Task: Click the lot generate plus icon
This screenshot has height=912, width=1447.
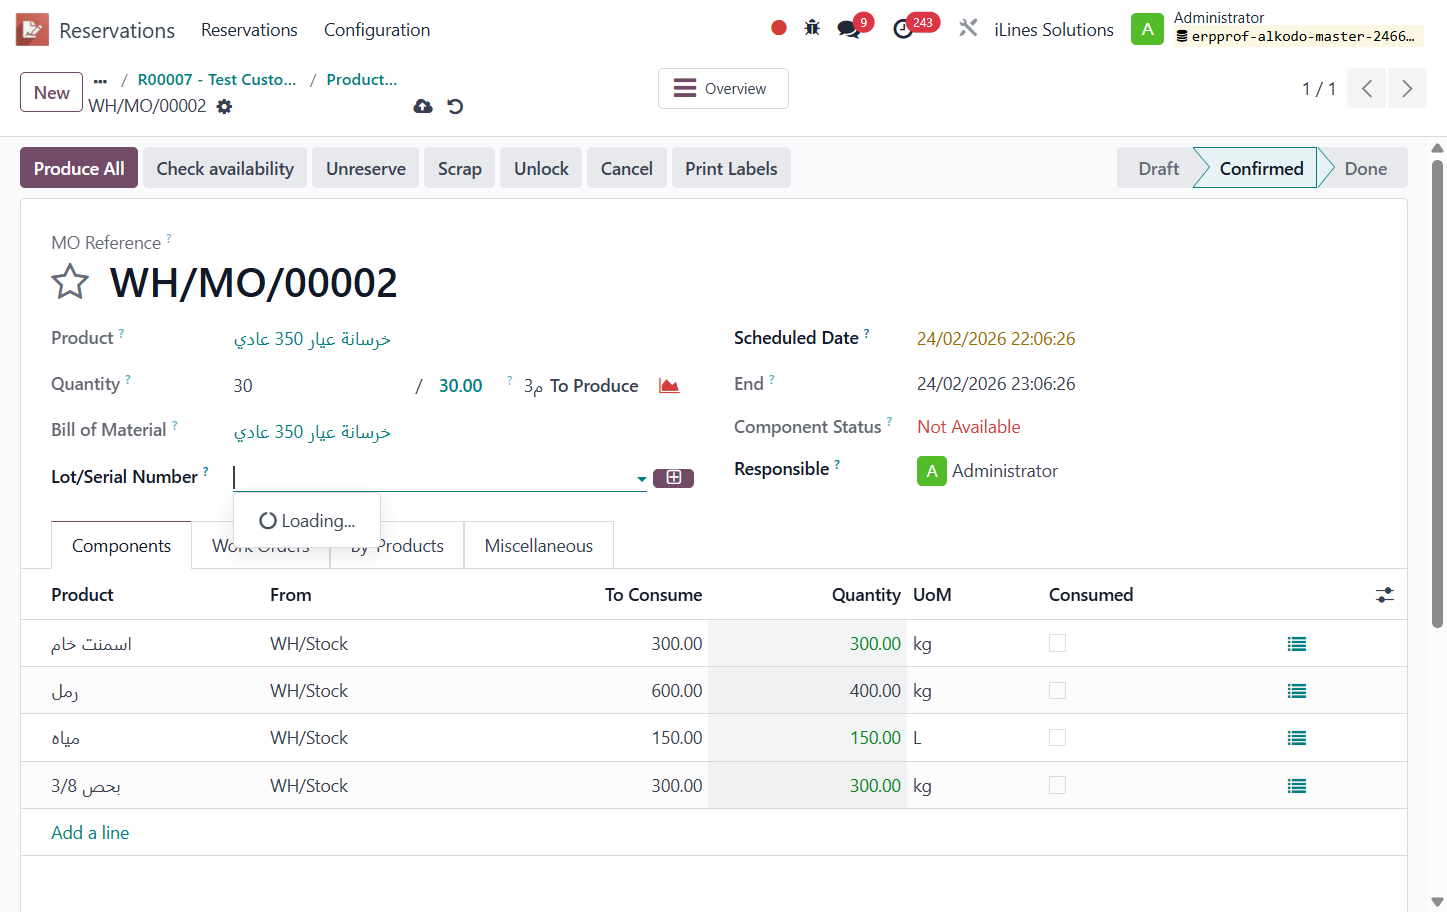Action: click(673, 478)
